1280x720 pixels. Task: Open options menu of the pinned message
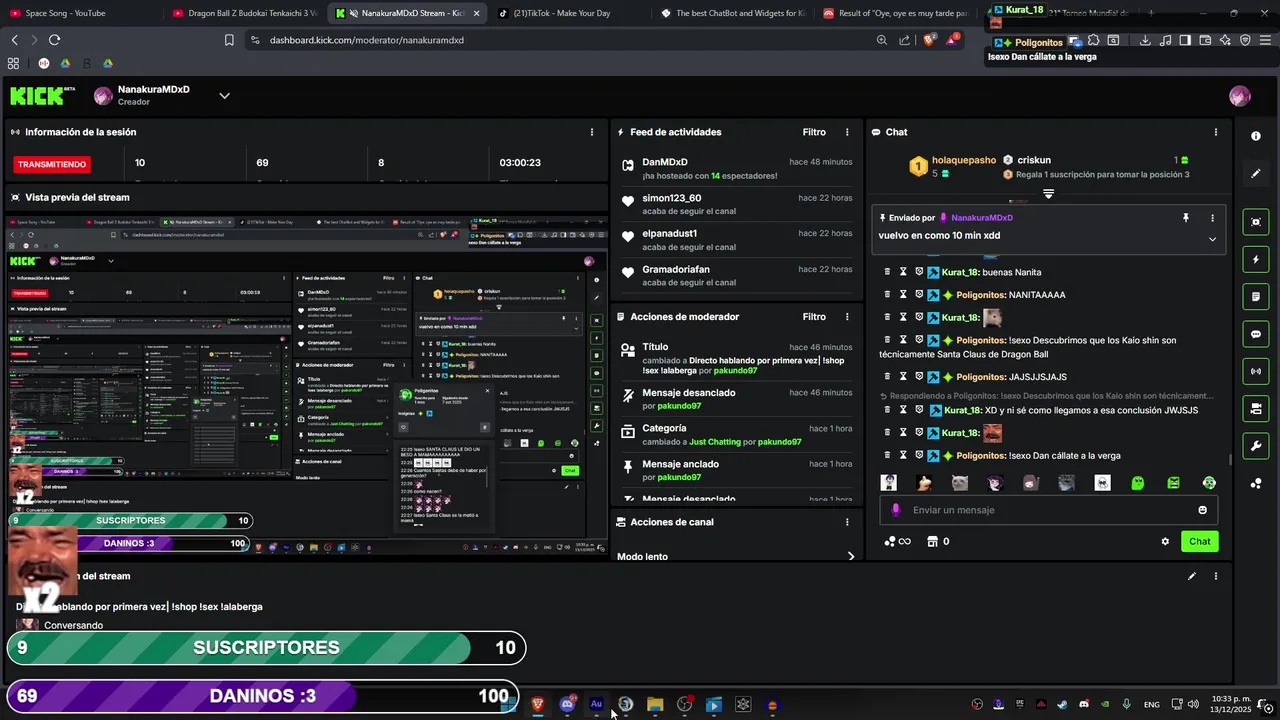point(1212,217)
